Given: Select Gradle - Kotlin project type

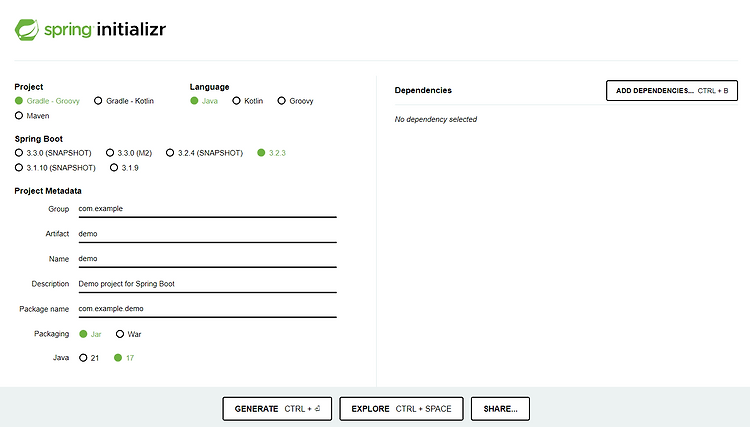Looking at the screenshot, I should coord(124,101).
